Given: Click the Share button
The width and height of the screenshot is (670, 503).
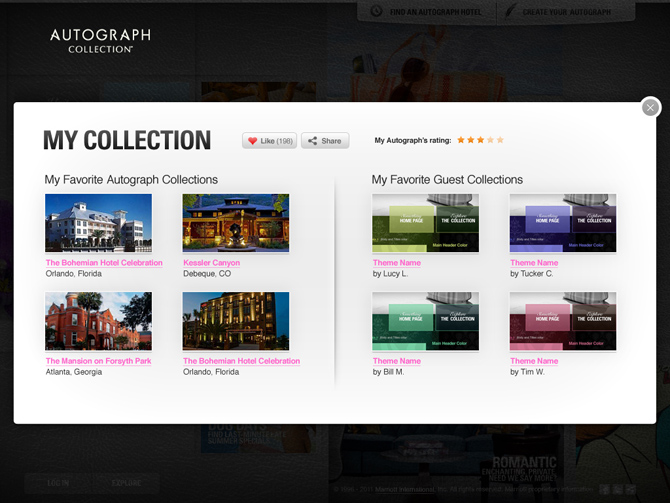Looking at the screenshot, I should tap(325, 141).
